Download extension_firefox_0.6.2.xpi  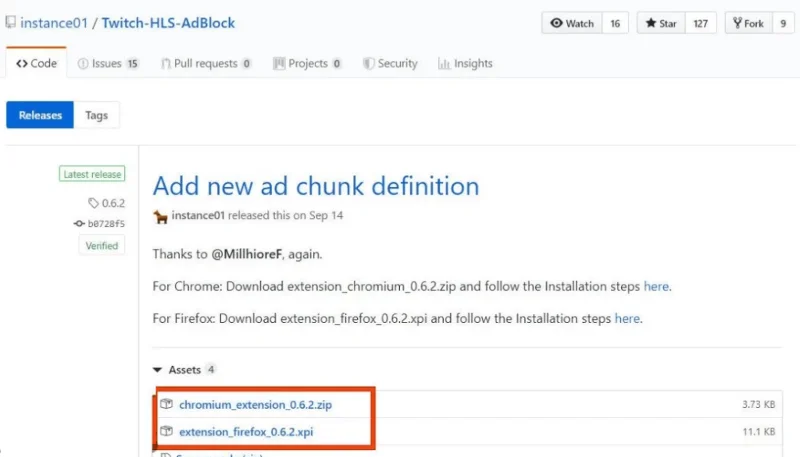pyautogui.click(x=246, y=431)
